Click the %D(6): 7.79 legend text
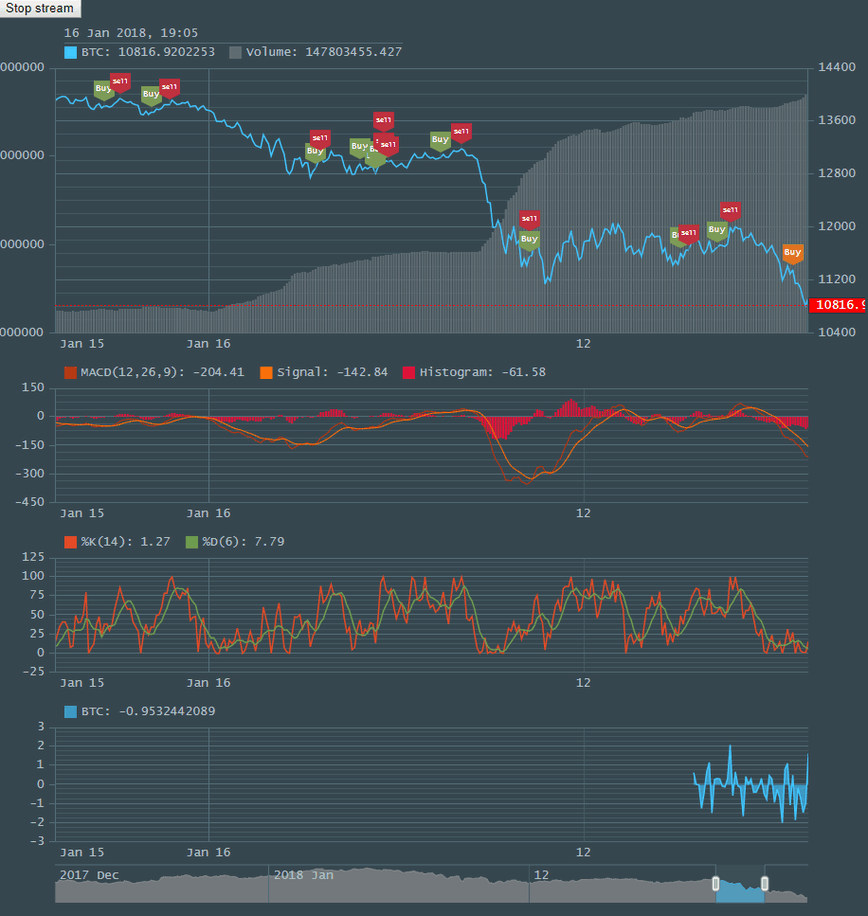 point(244,542)
